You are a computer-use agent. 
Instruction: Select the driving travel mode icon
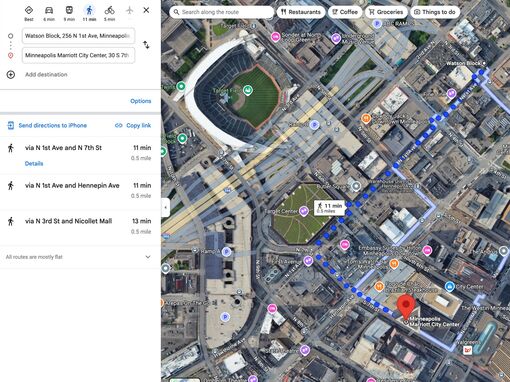[x=49, y=10]
